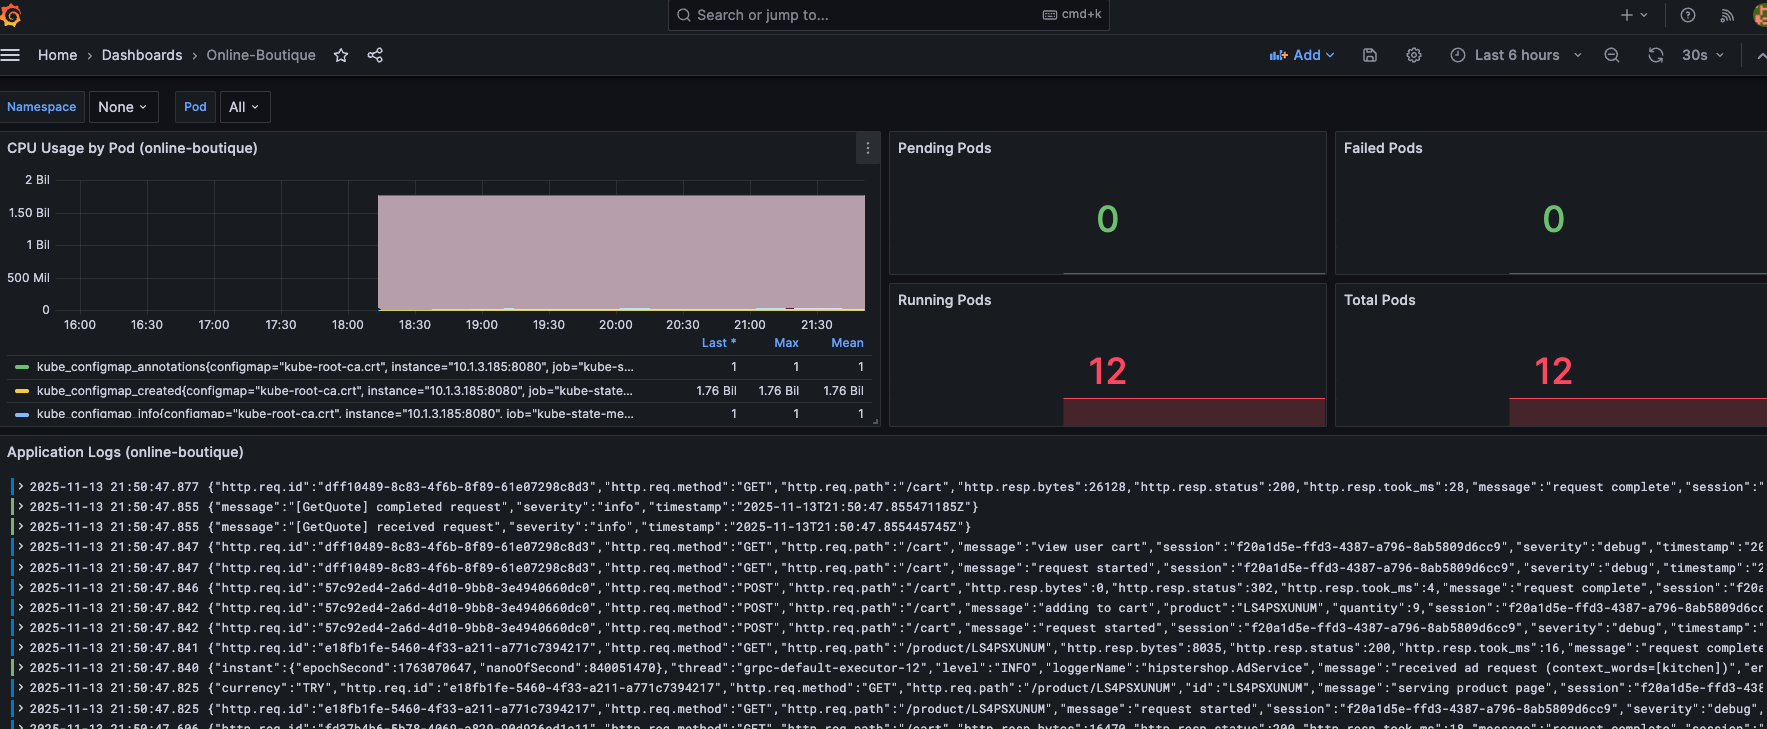Open the Pod All dropdown
Screen dimensions: 1767x729
pos(244,107)
